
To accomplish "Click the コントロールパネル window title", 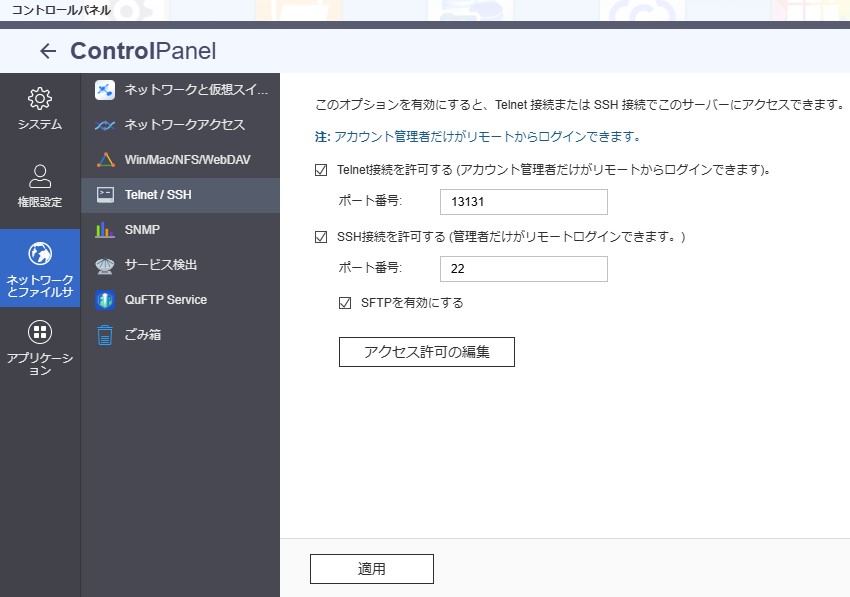I will tap(61, 10).
